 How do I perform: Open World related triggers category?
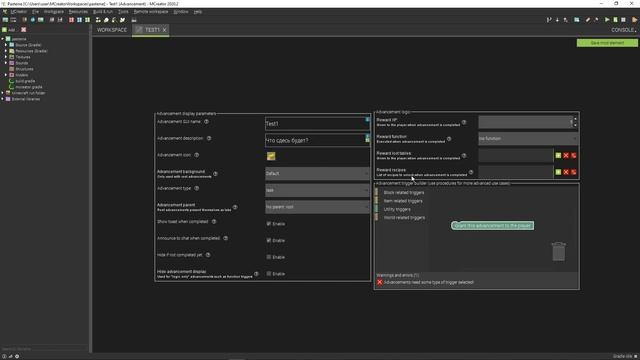click(x=404, y=218)
